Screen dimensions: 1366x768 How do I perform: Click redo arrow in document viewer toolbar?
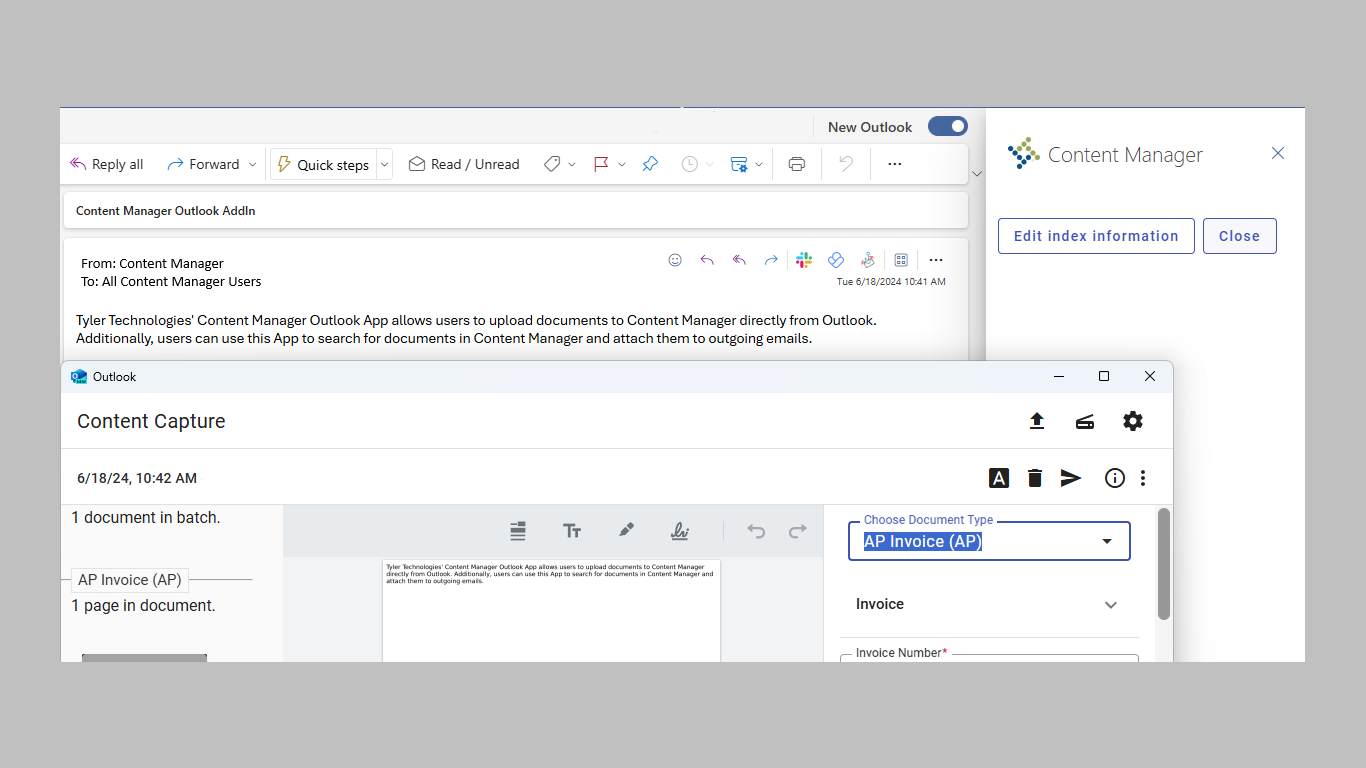tap(798, 531)
